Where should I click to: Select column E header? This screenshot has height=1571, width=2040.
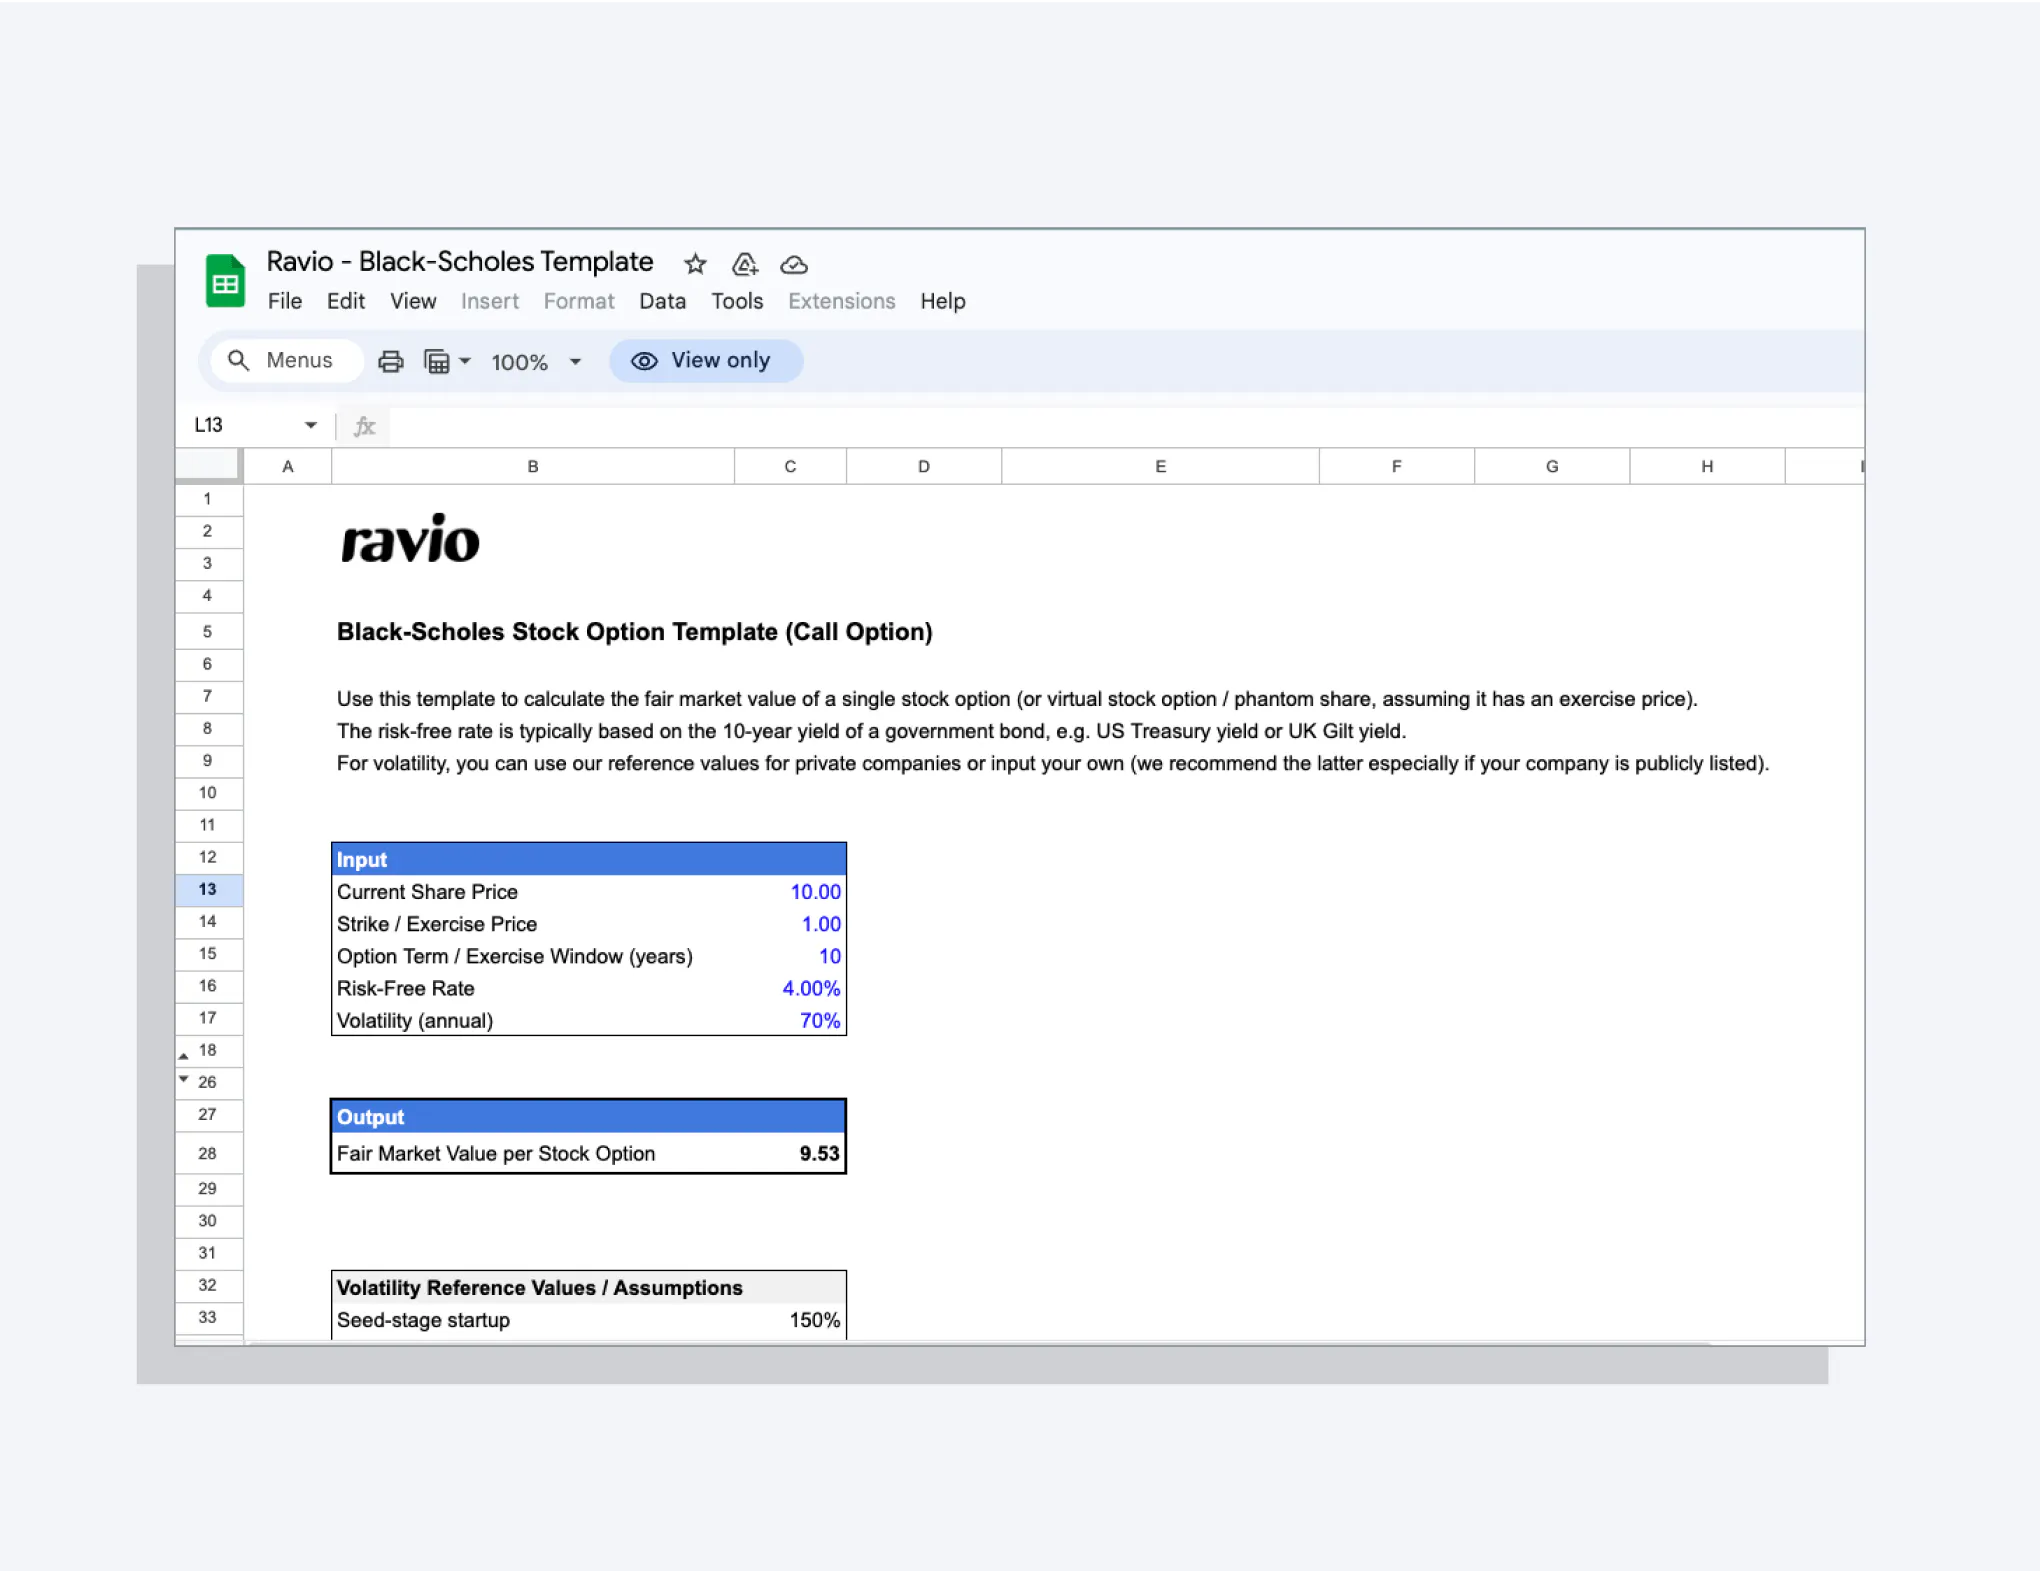coord(1160,466)
